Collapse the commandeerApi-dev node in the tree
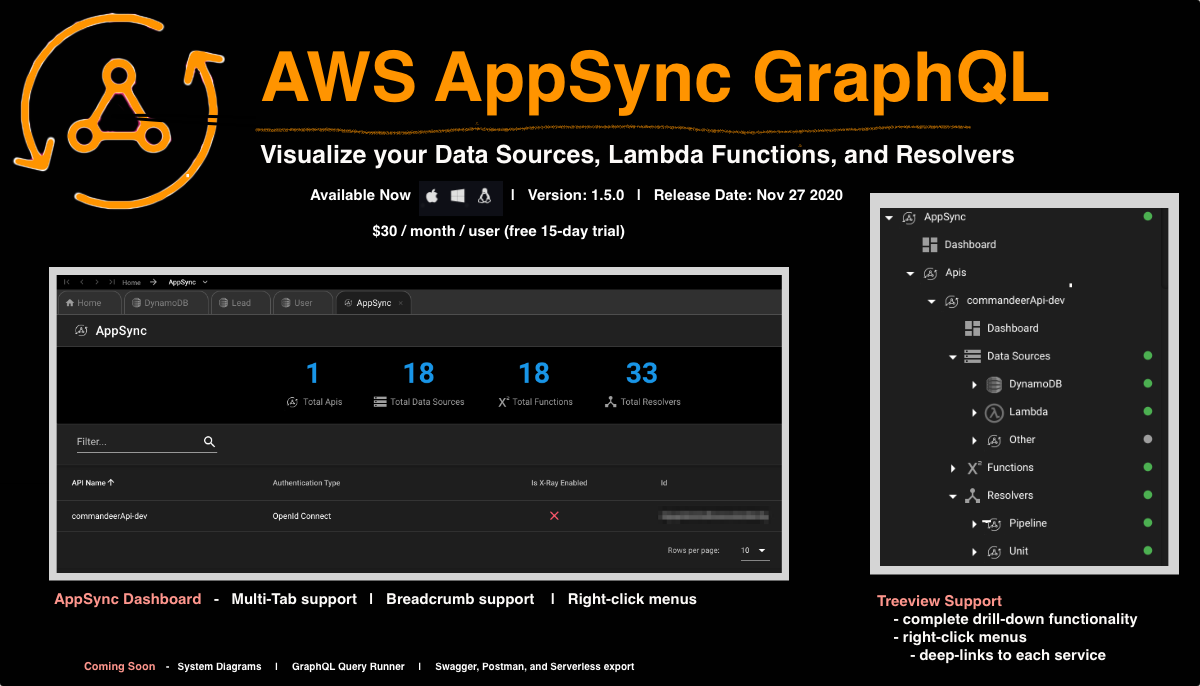1200x686 pixels. (931, 301)
